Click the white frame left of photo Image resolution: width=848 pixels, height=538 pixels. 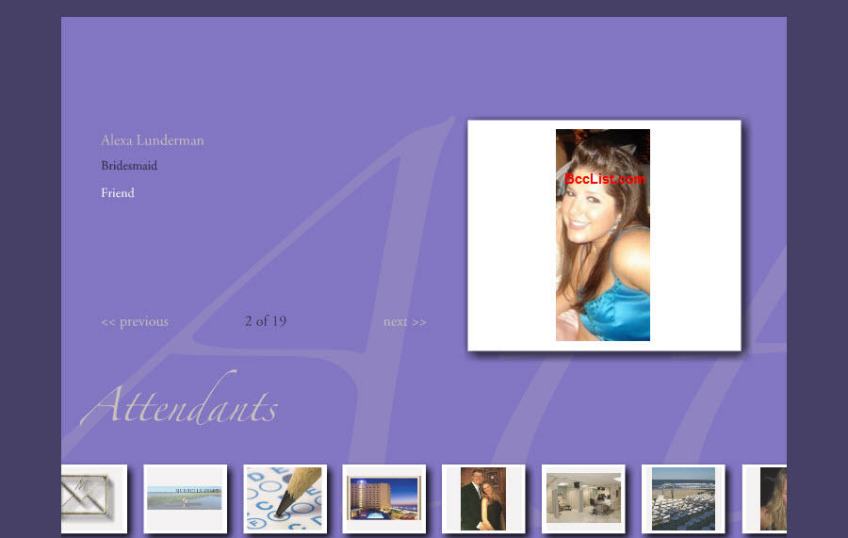click(x=511, y=235)
